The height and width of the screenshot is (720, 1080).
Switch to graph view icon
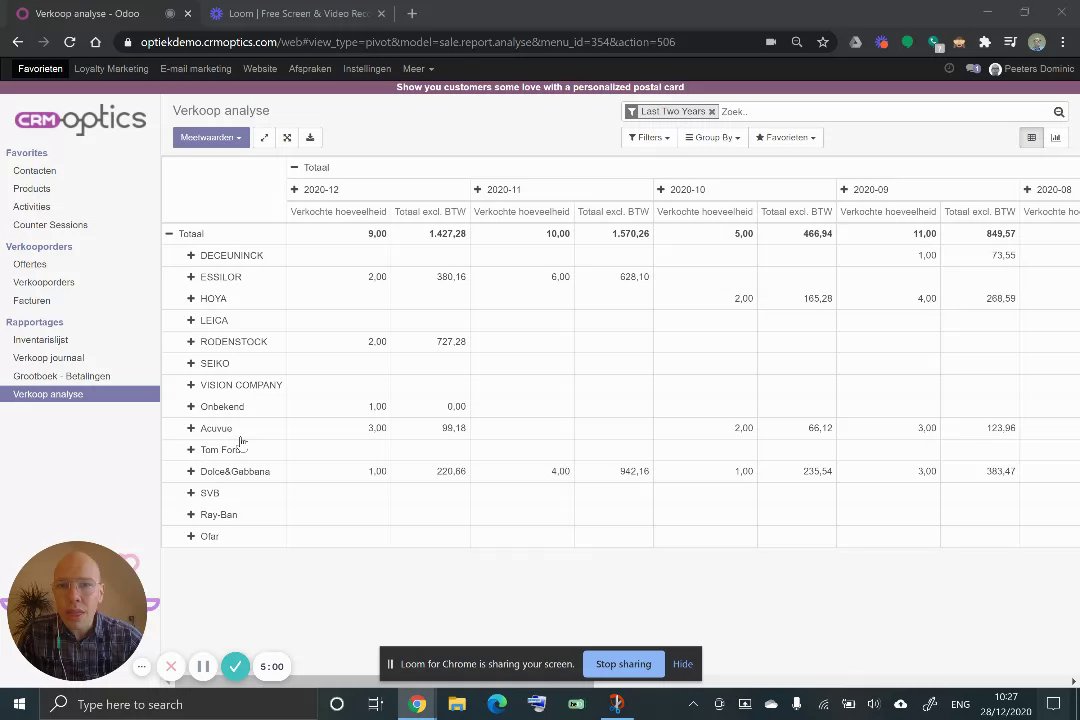[x=1055, y=138]
